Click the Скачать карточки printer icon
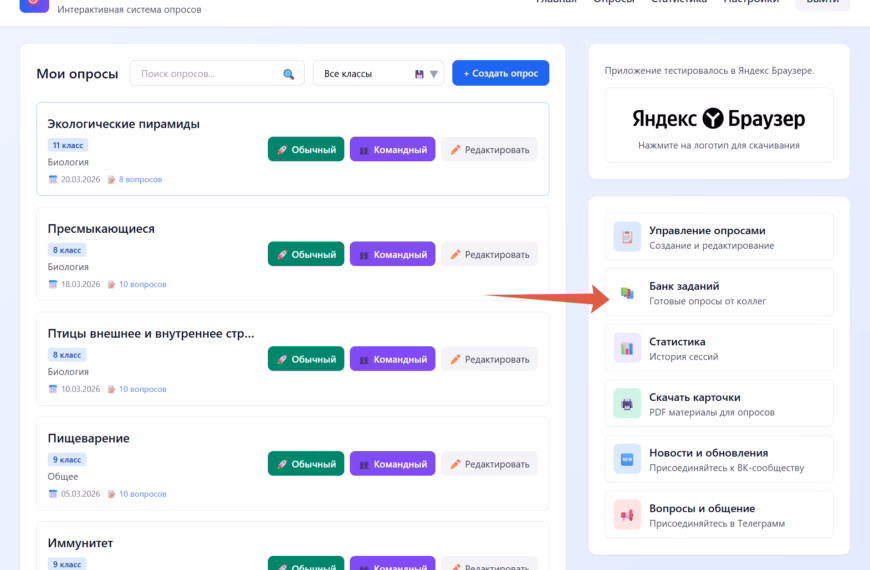Screen dimensions: 870x570 point(627,403)
